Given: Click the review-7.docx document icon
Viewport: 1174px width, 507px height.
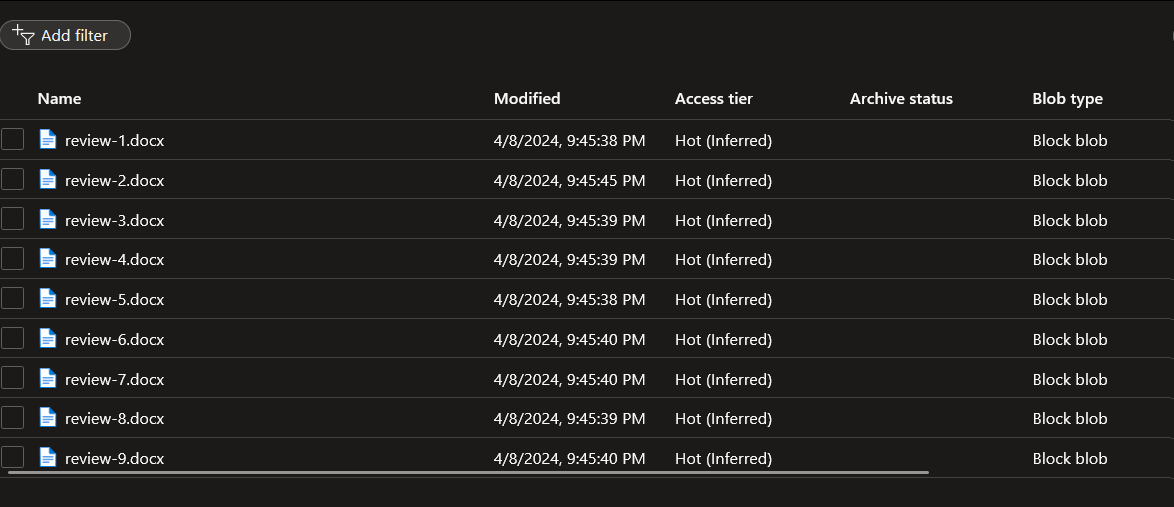Looking at the screenshot, I should pos(48,378).
